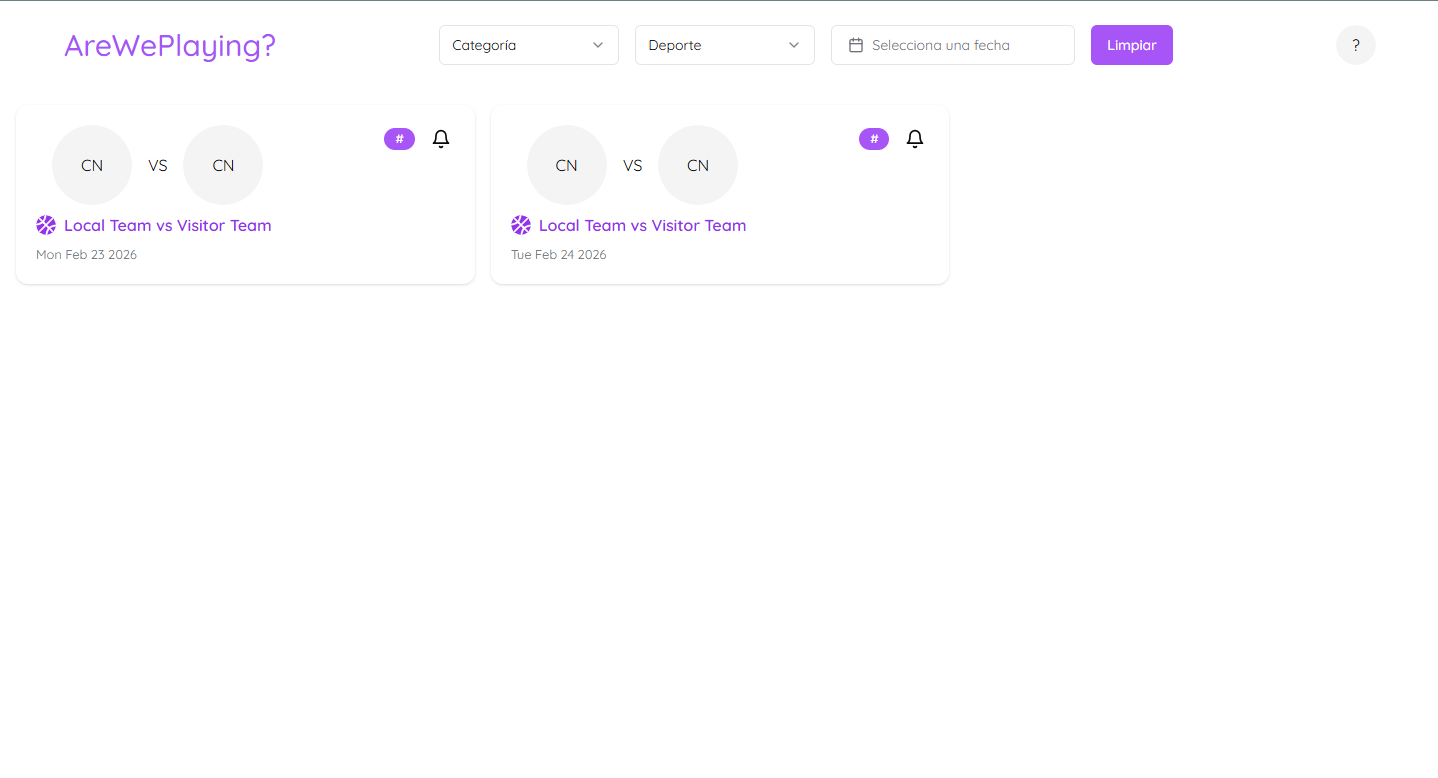Toggle notification bell on Feb 23 match

441,139
